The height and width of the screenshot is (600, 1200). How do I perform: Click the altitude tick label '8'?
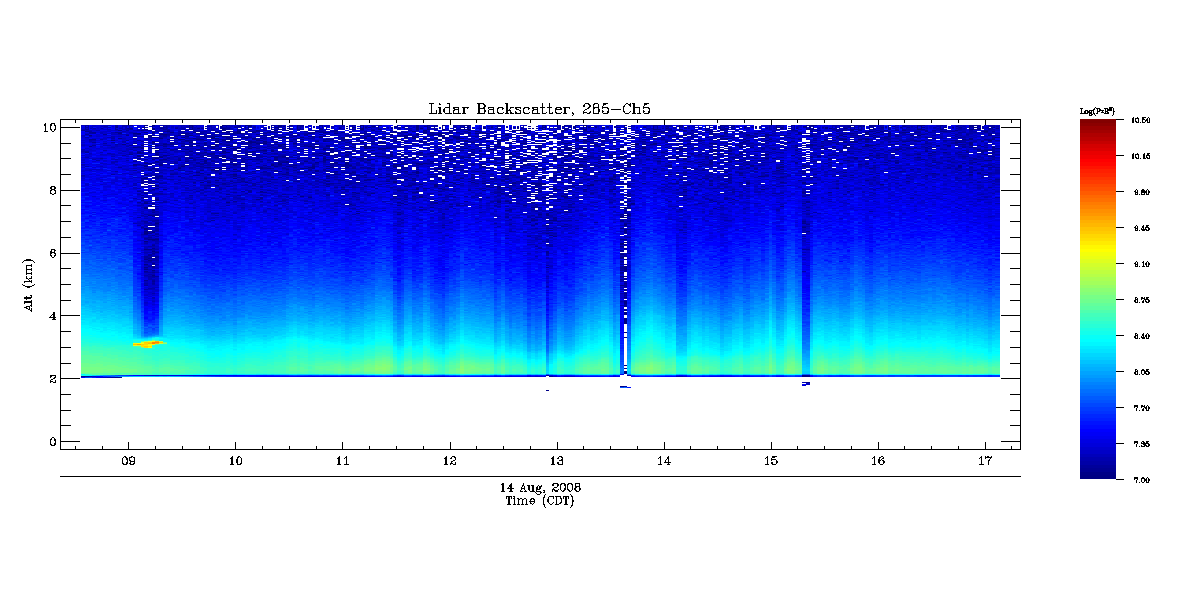click(x=51, y=190)
